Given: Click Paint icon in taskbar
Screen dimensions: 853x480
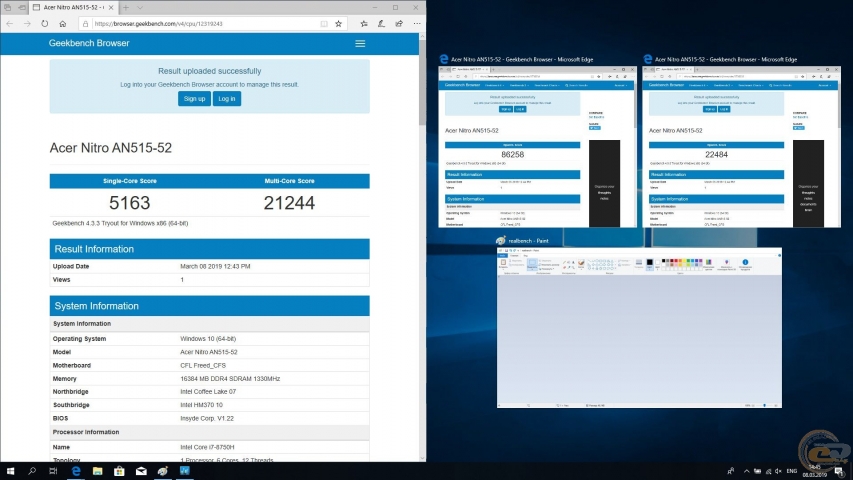Looking at the screenshot, I should tap(163, 471).
